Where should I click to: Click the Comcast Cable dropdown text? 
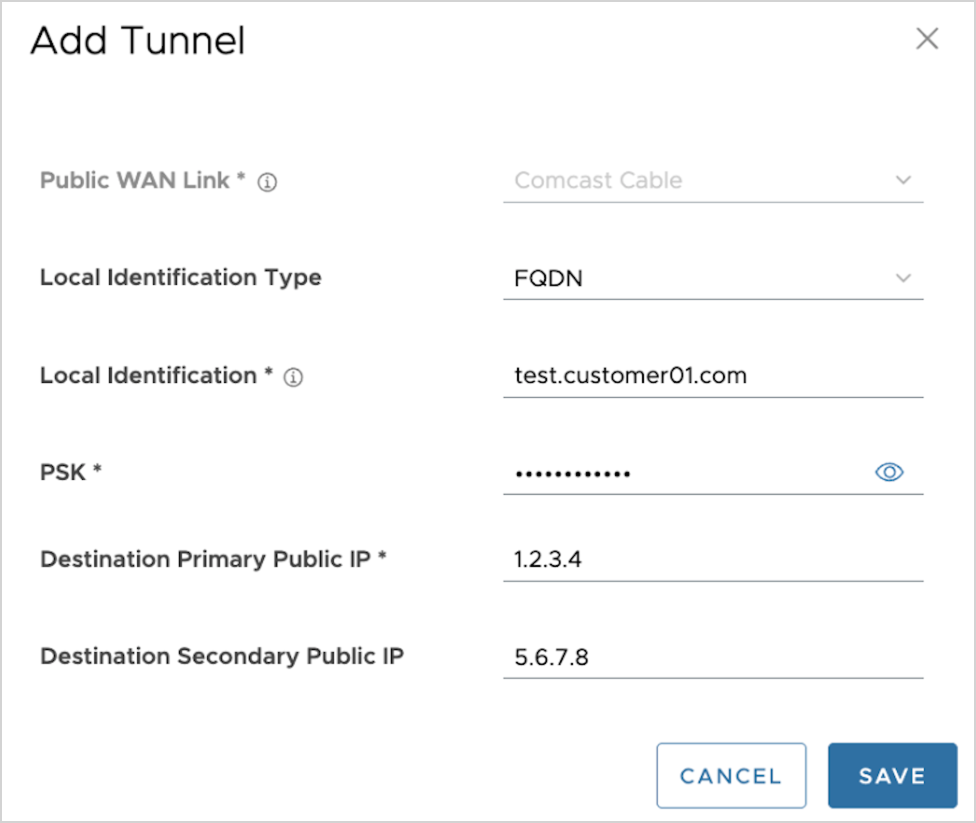pyautogui.click(x=598, y=181)
